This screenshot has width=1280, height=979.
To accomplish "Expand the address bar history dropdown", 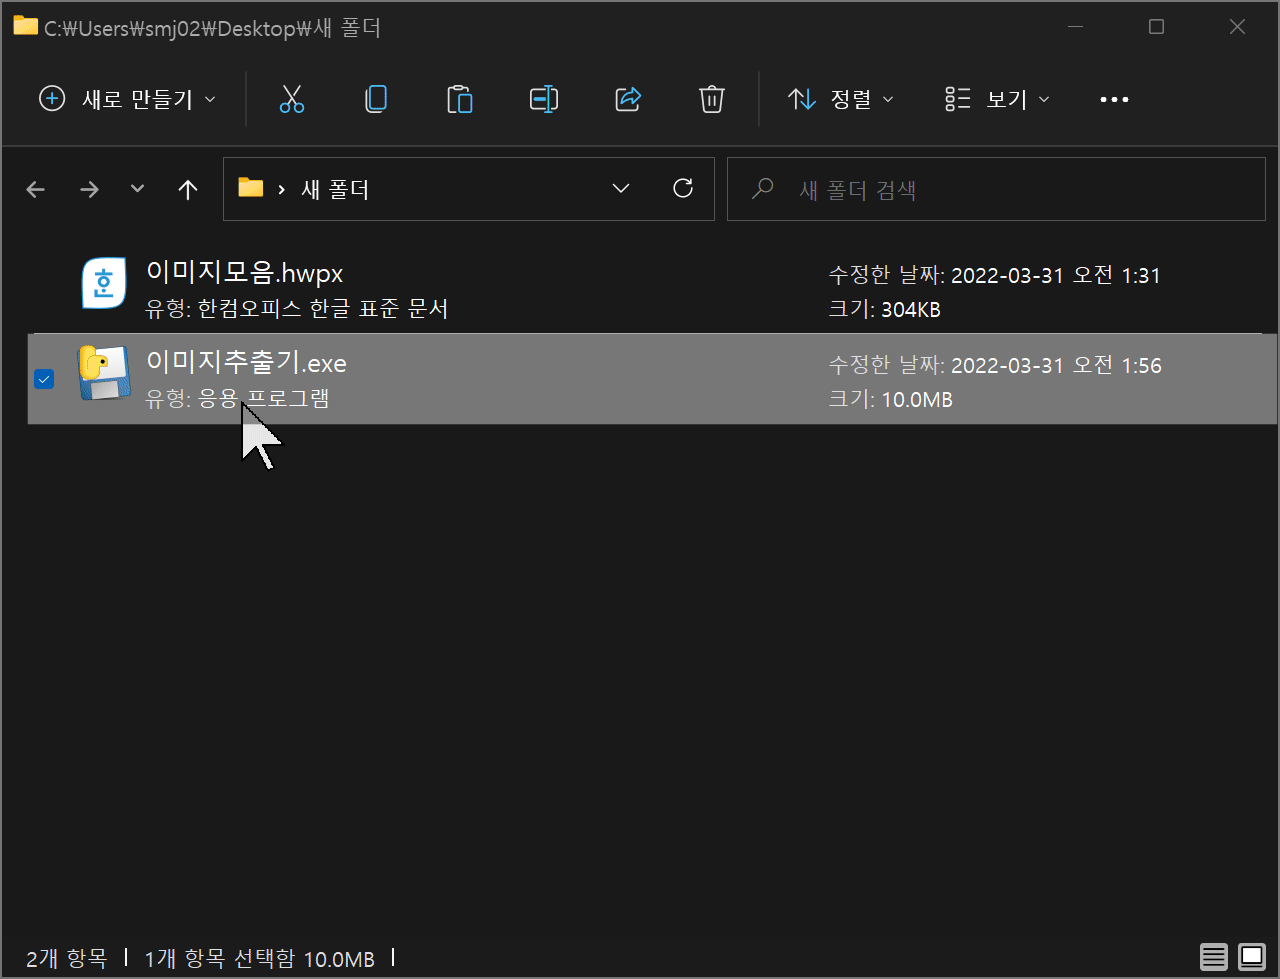I will (621, 188).
